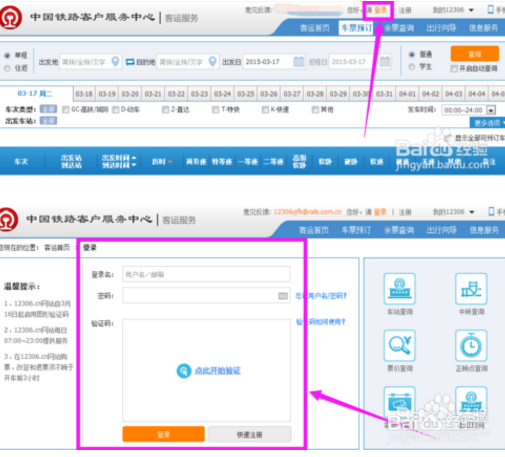
Task: Open the ticket-board icon under 票价查询
Action: pyautogui.click(x=399, y=402)
